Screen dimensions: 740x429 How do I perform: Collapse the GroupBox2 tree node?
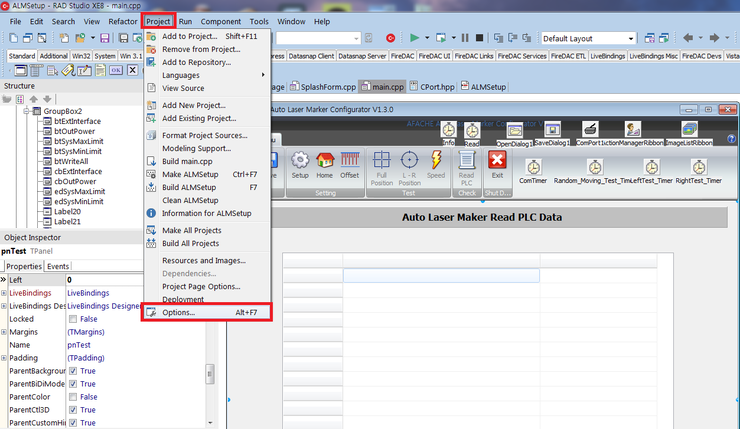tap(26, 111)
